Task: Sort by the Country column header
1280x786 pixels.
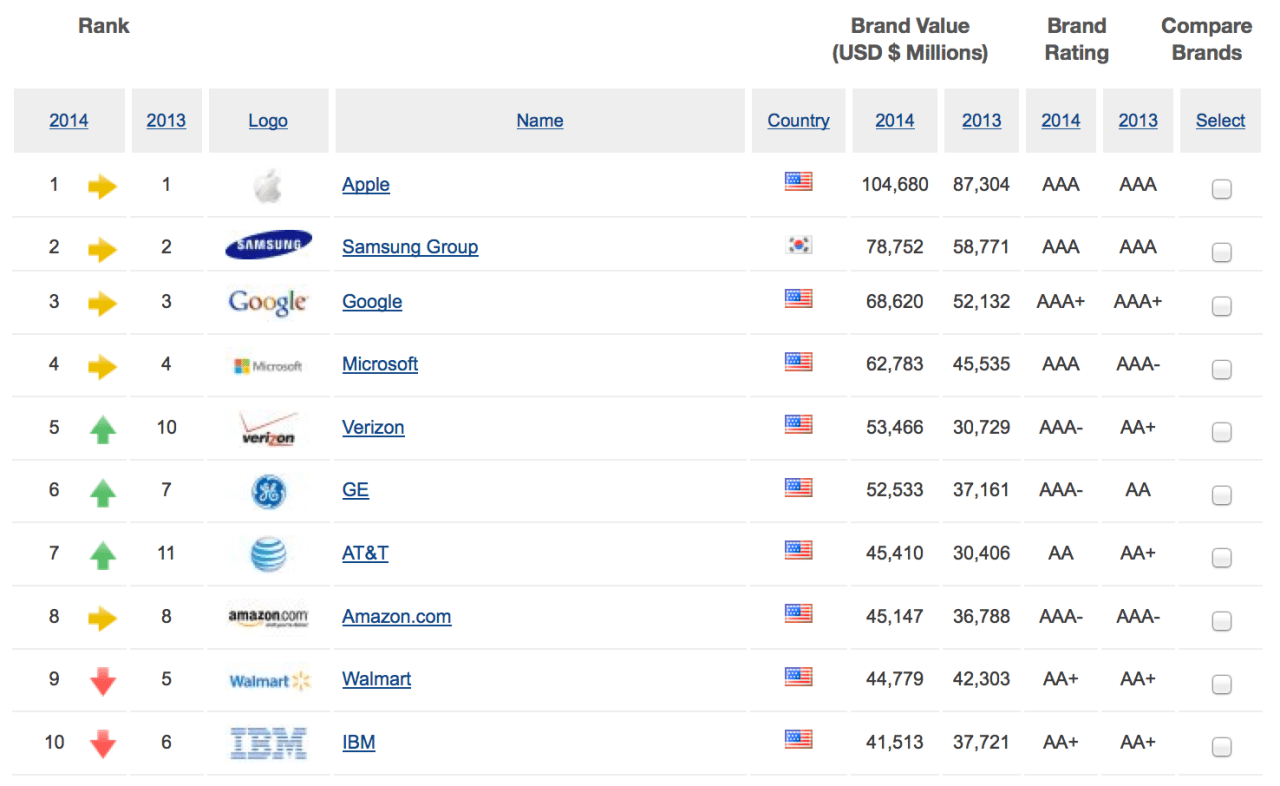Action: [798, 120]
